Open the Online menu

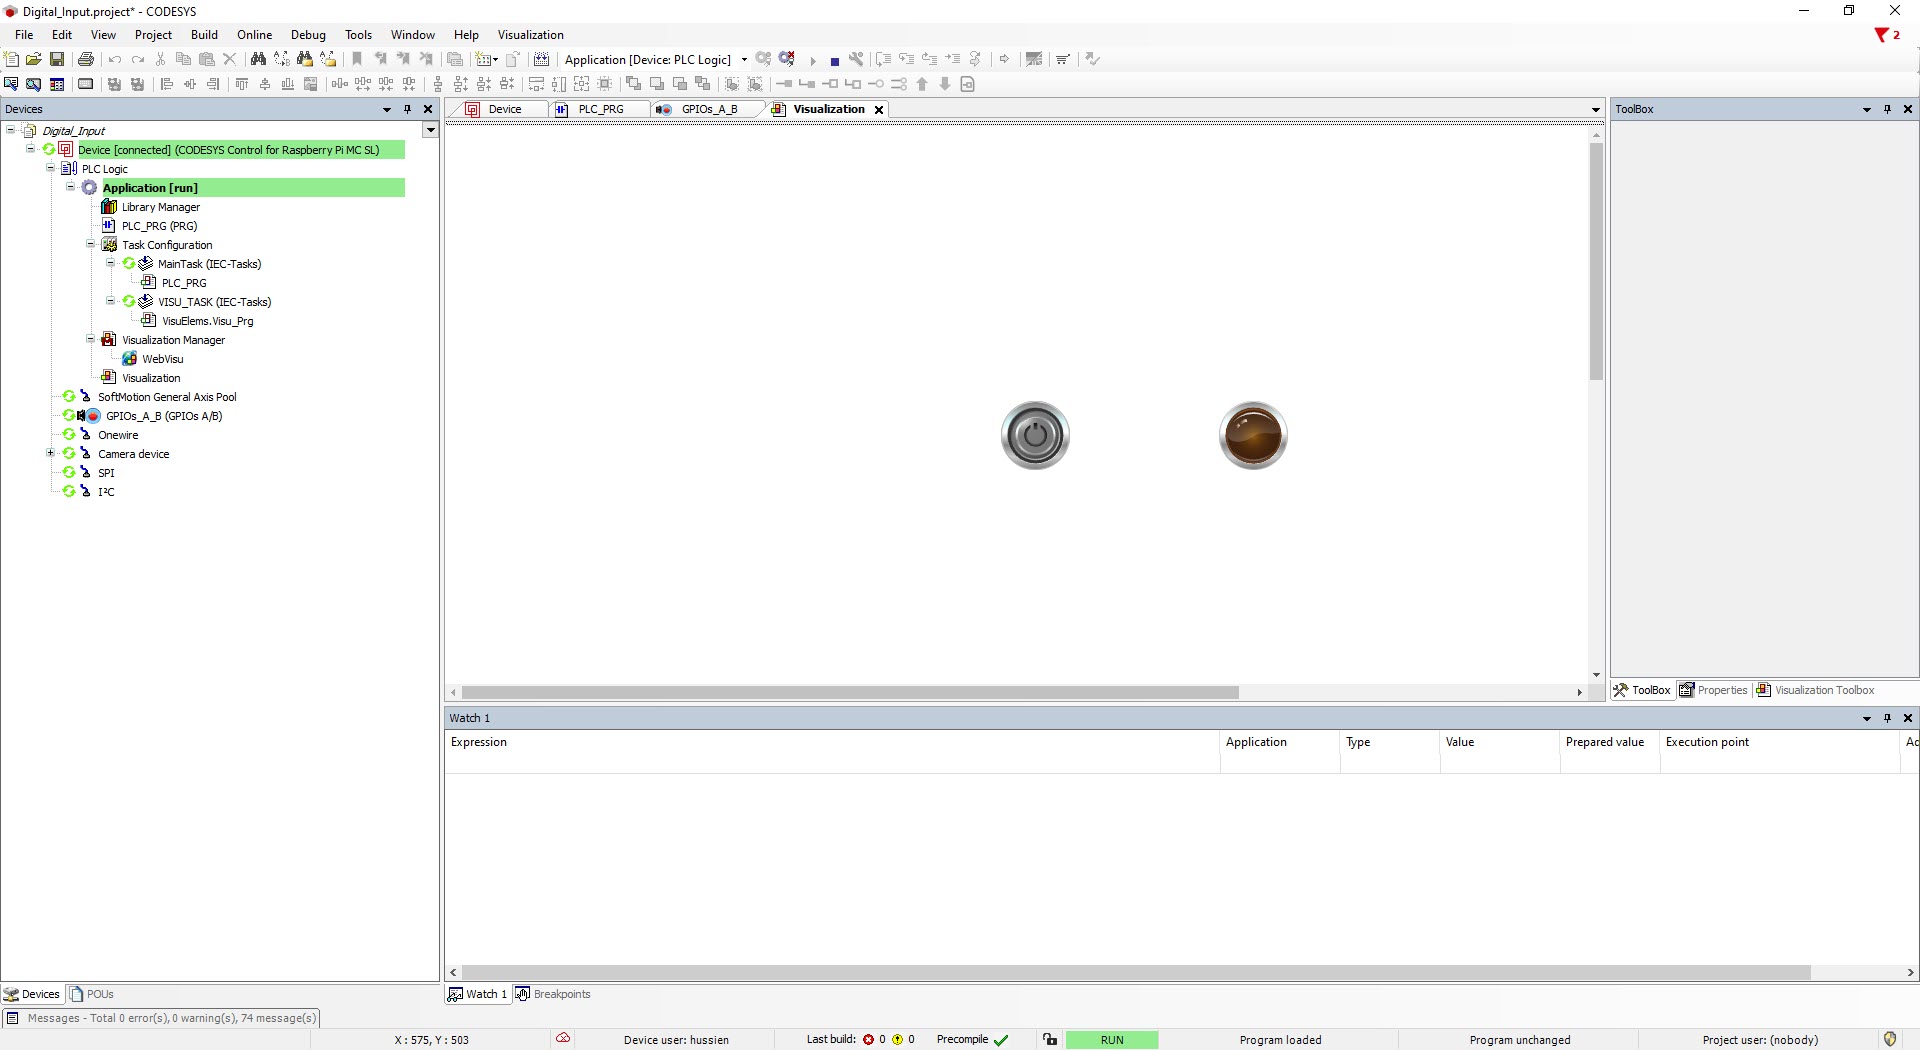(254, 35)
